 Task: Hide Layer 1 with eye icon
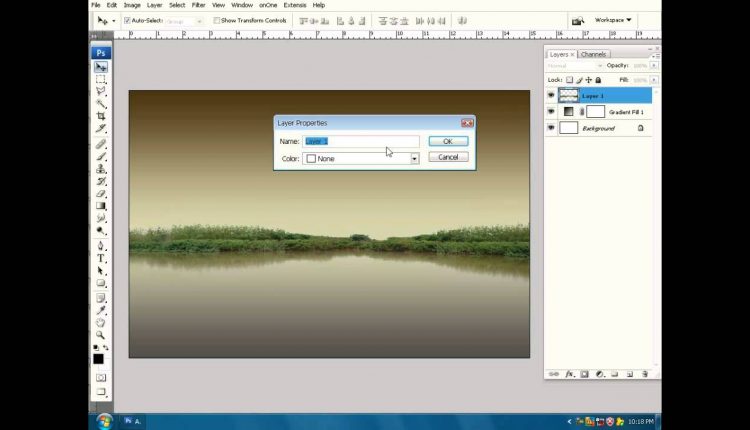pos(551,96)
